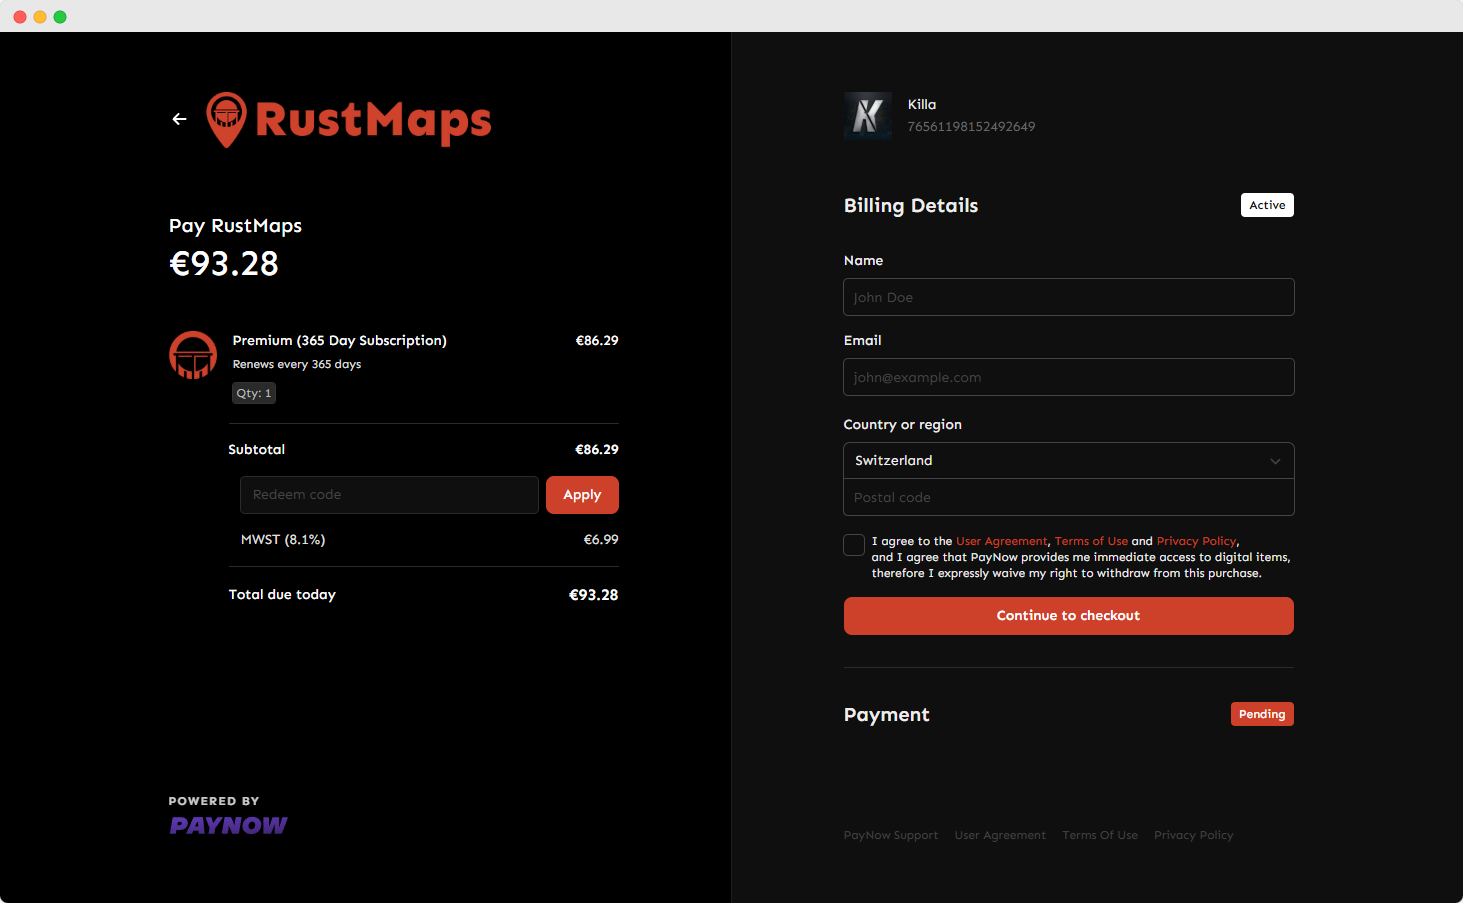Screen dimensions: 1463x903
Task: Click Continue to checkout button
Action: pyautogui.click(x=1069, y=616)
